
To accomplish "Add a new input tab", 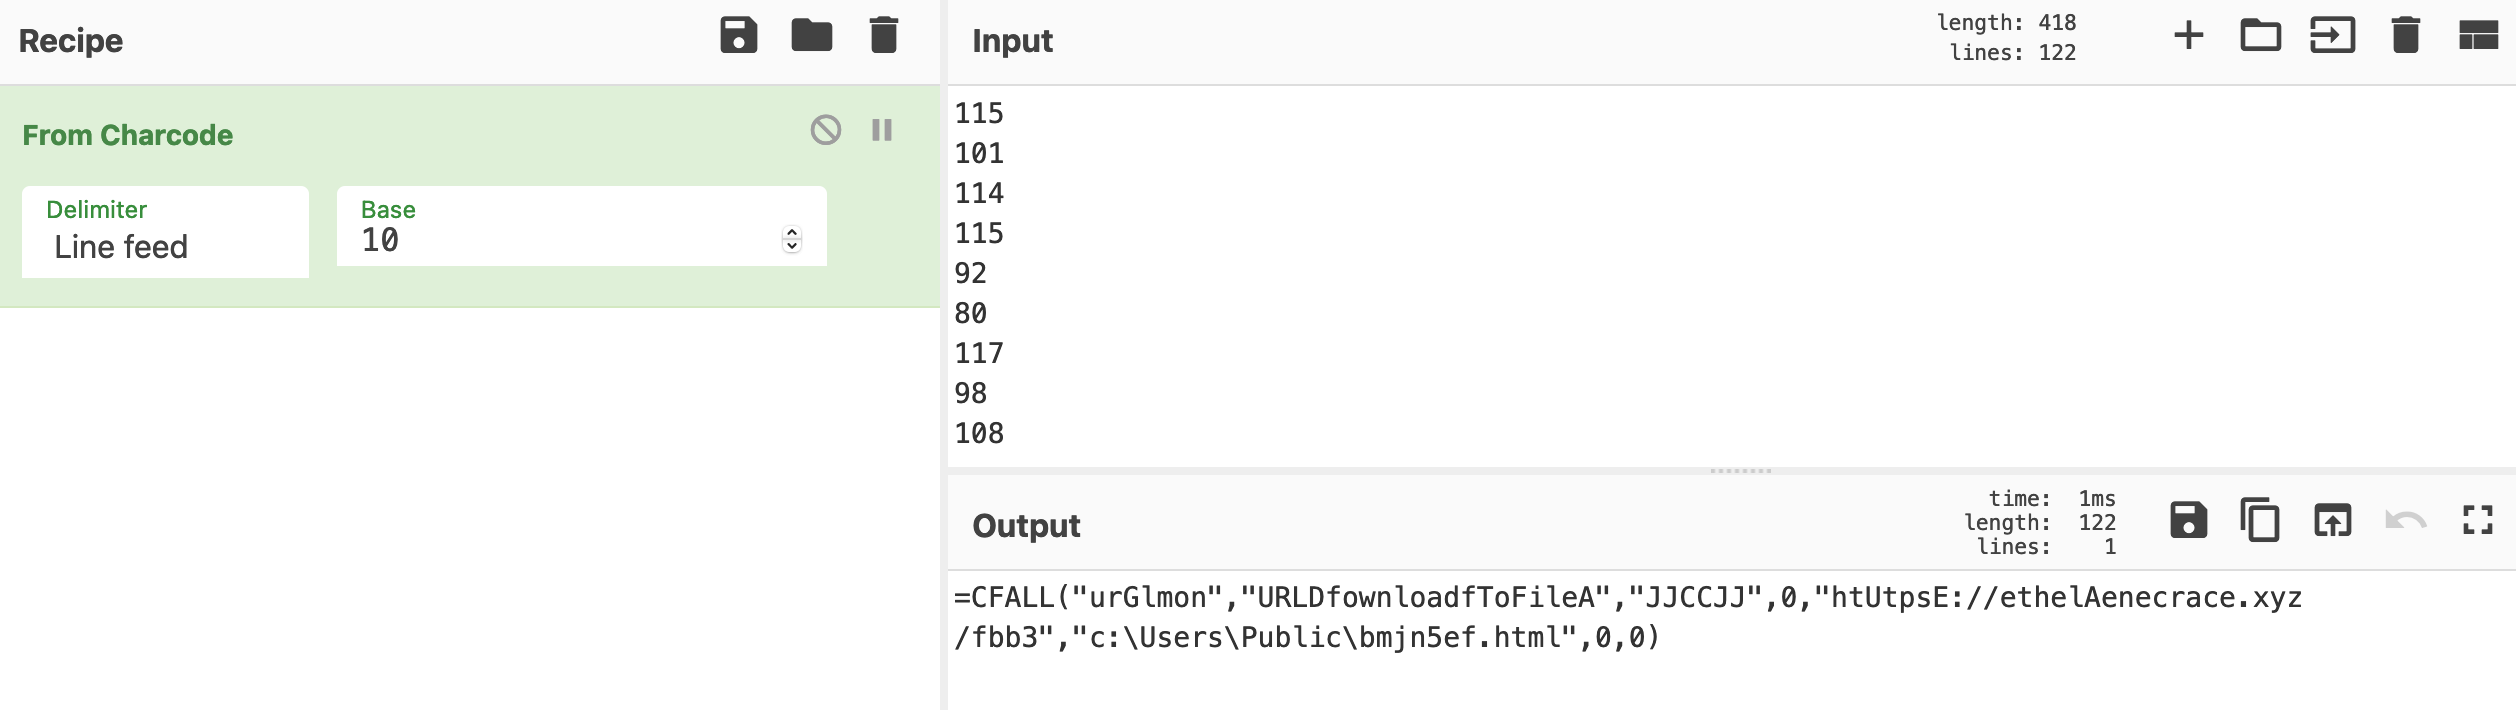I will [2188, 35].
